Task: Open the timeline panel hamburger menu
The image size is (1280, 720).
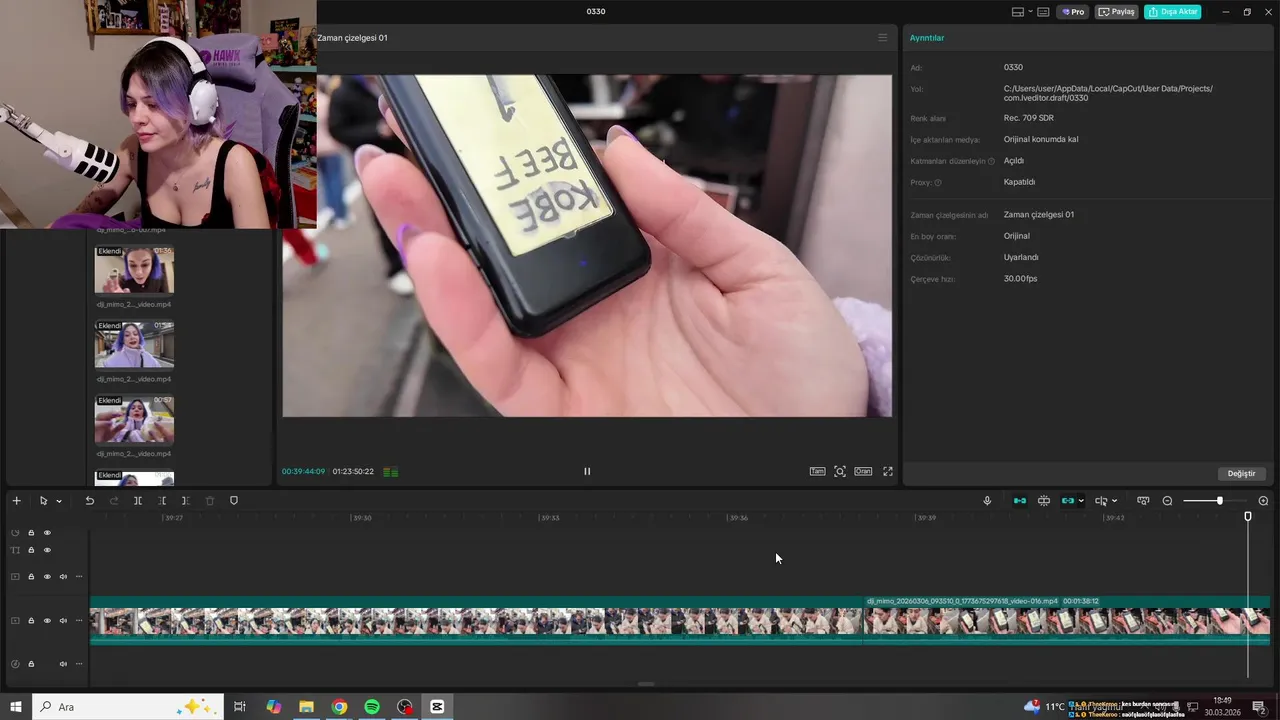Action: [x=882, y=38]
